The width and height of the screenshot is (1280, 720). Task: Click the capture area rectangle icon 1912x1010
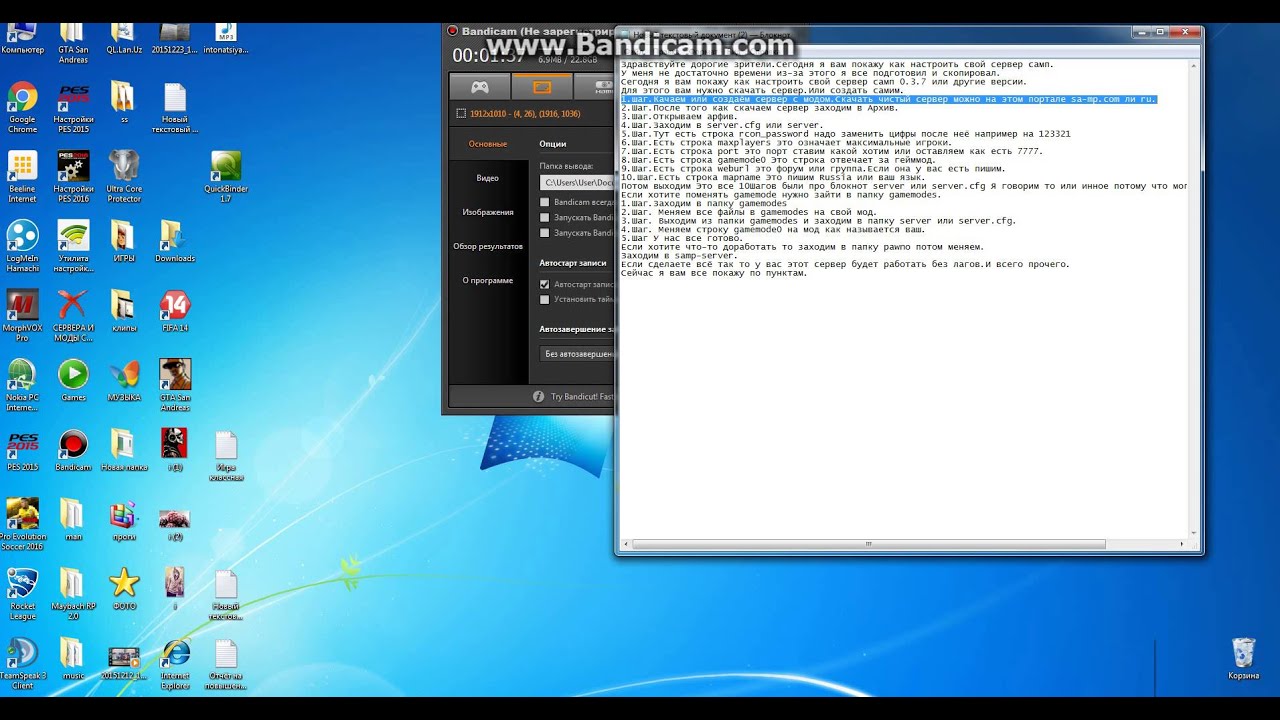461,114
